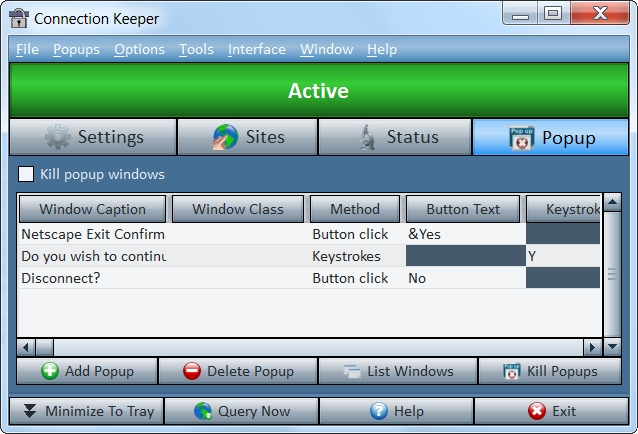The height and width of the screenshot is (434, 638).
Task: Click the microscope icon on Status tab
Action: (367, 137)
